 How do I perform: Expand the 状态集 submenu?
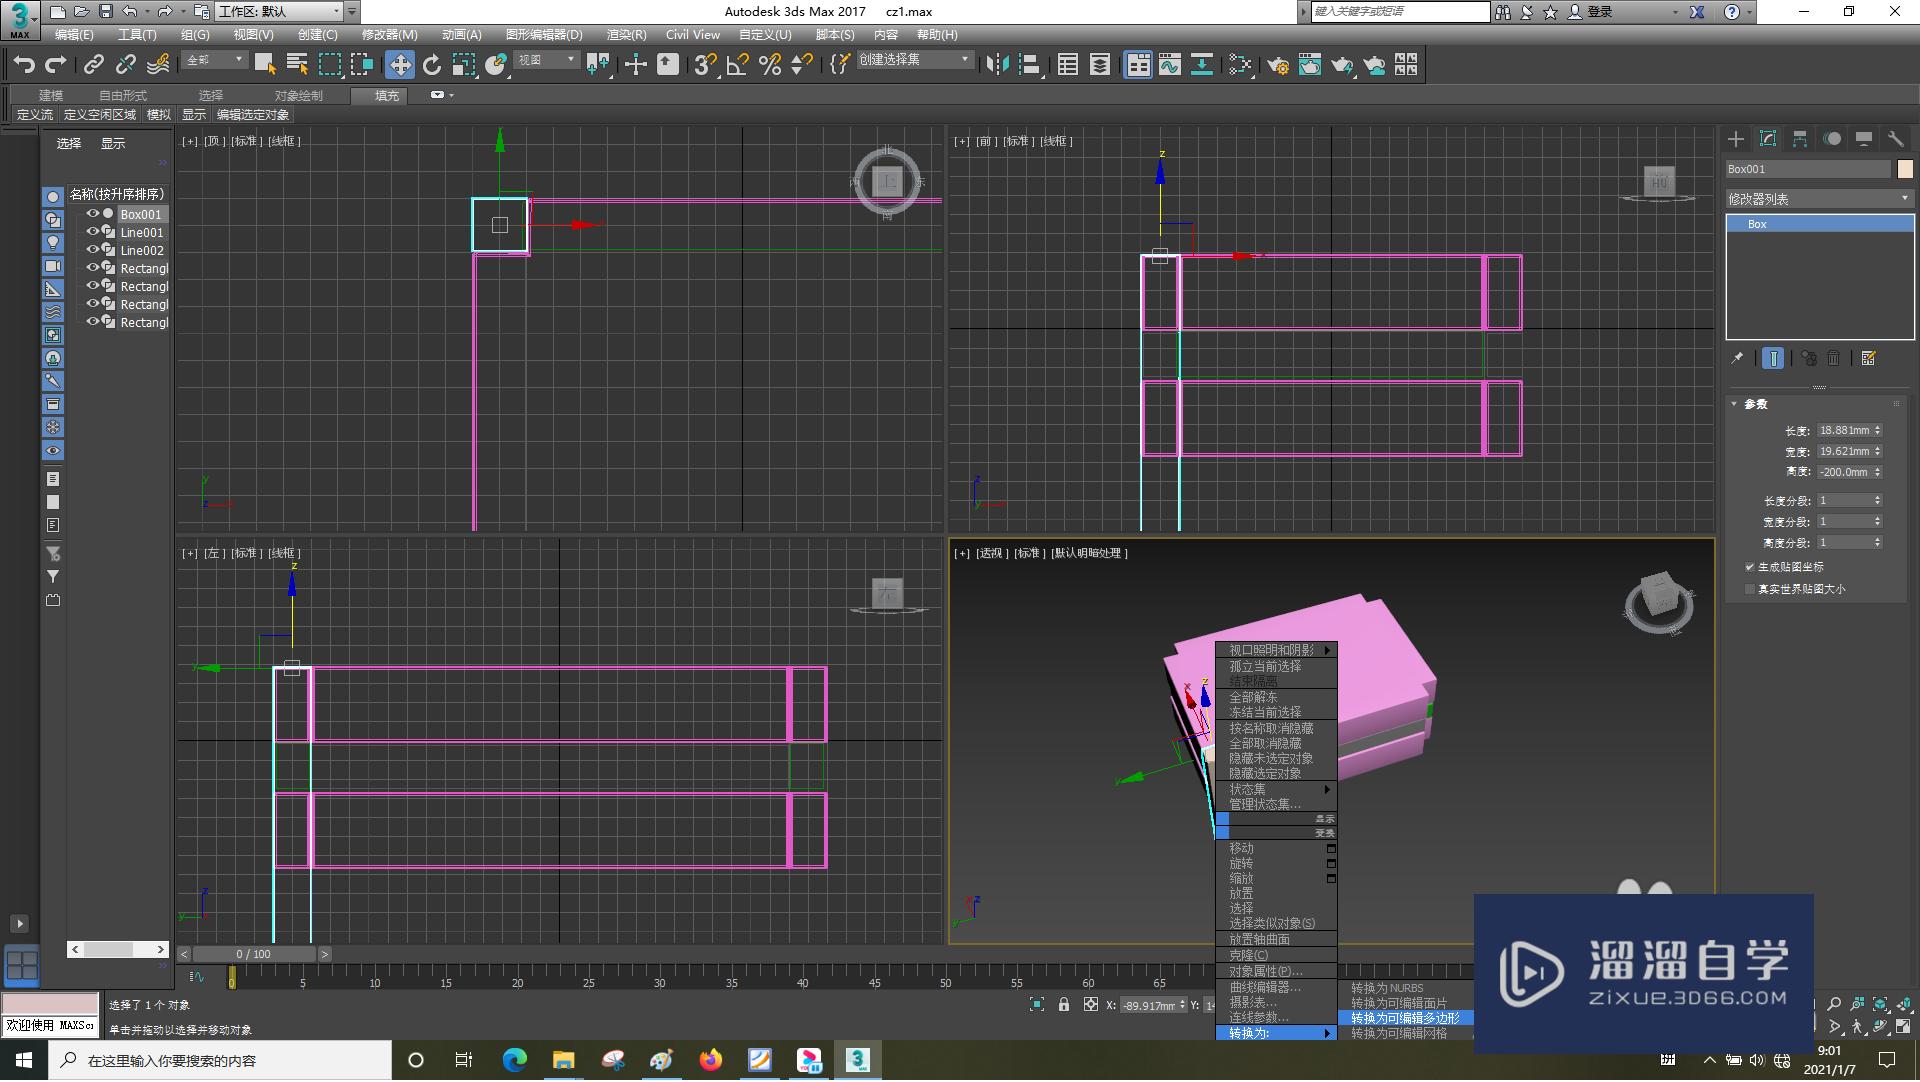coord(1276,789)
